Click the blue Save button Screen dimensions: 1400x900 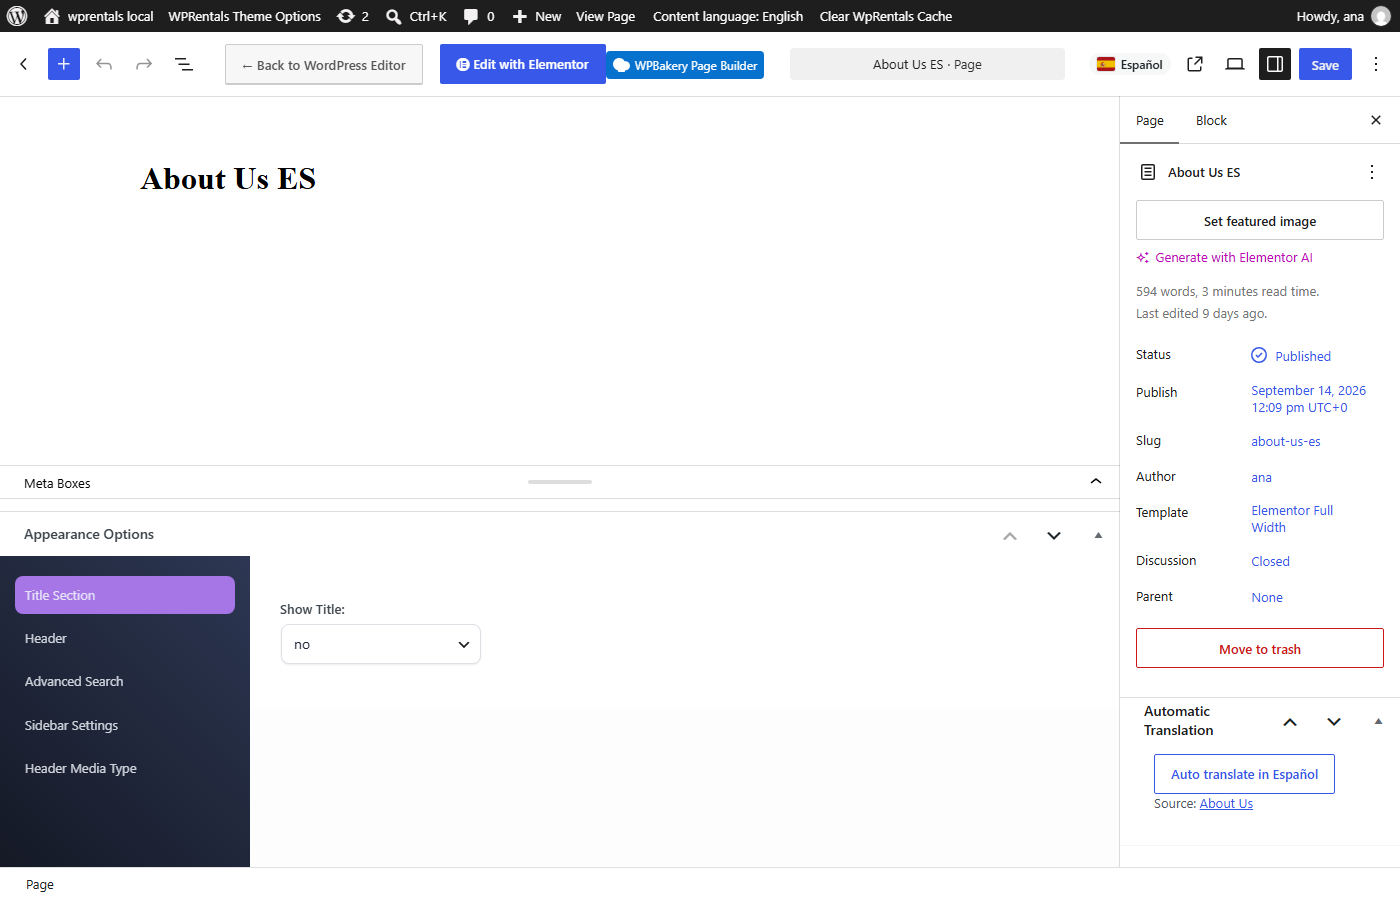pos(1325,64)
